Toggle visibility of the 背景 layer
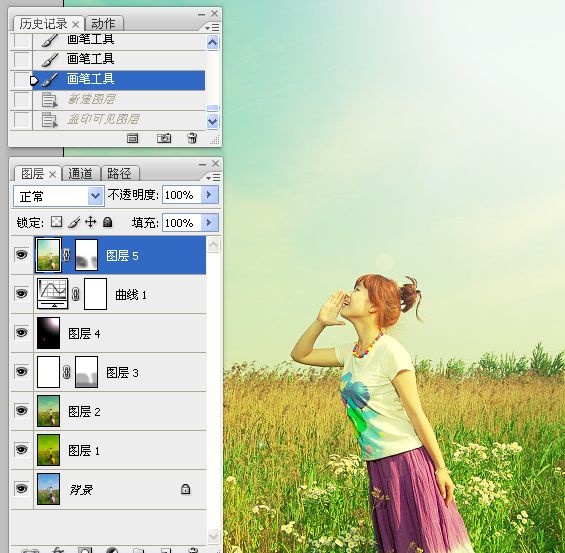565x553 pixels. tap(22, 489)
